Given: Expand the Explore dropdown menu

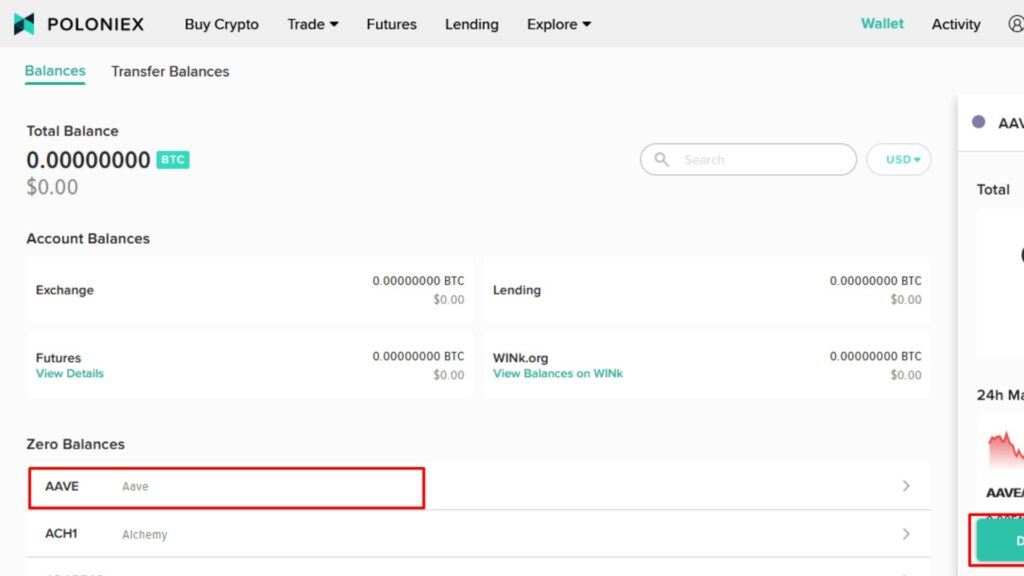Looking at the screenshot, I should 559,24.
